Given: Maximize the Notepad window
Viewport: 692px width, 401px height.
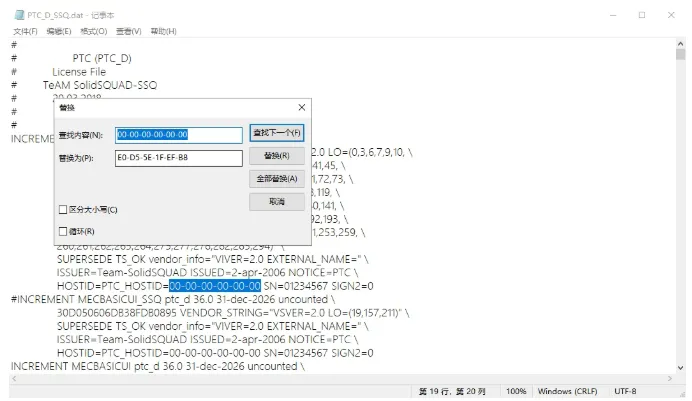Looking at the screenshot, I should pos(642,15).
